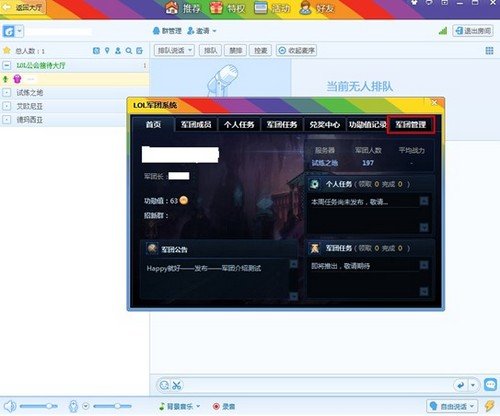500x416 pixels.
Task: Click the down arrow in 军团任务 box
Action: tap(424, 291)
